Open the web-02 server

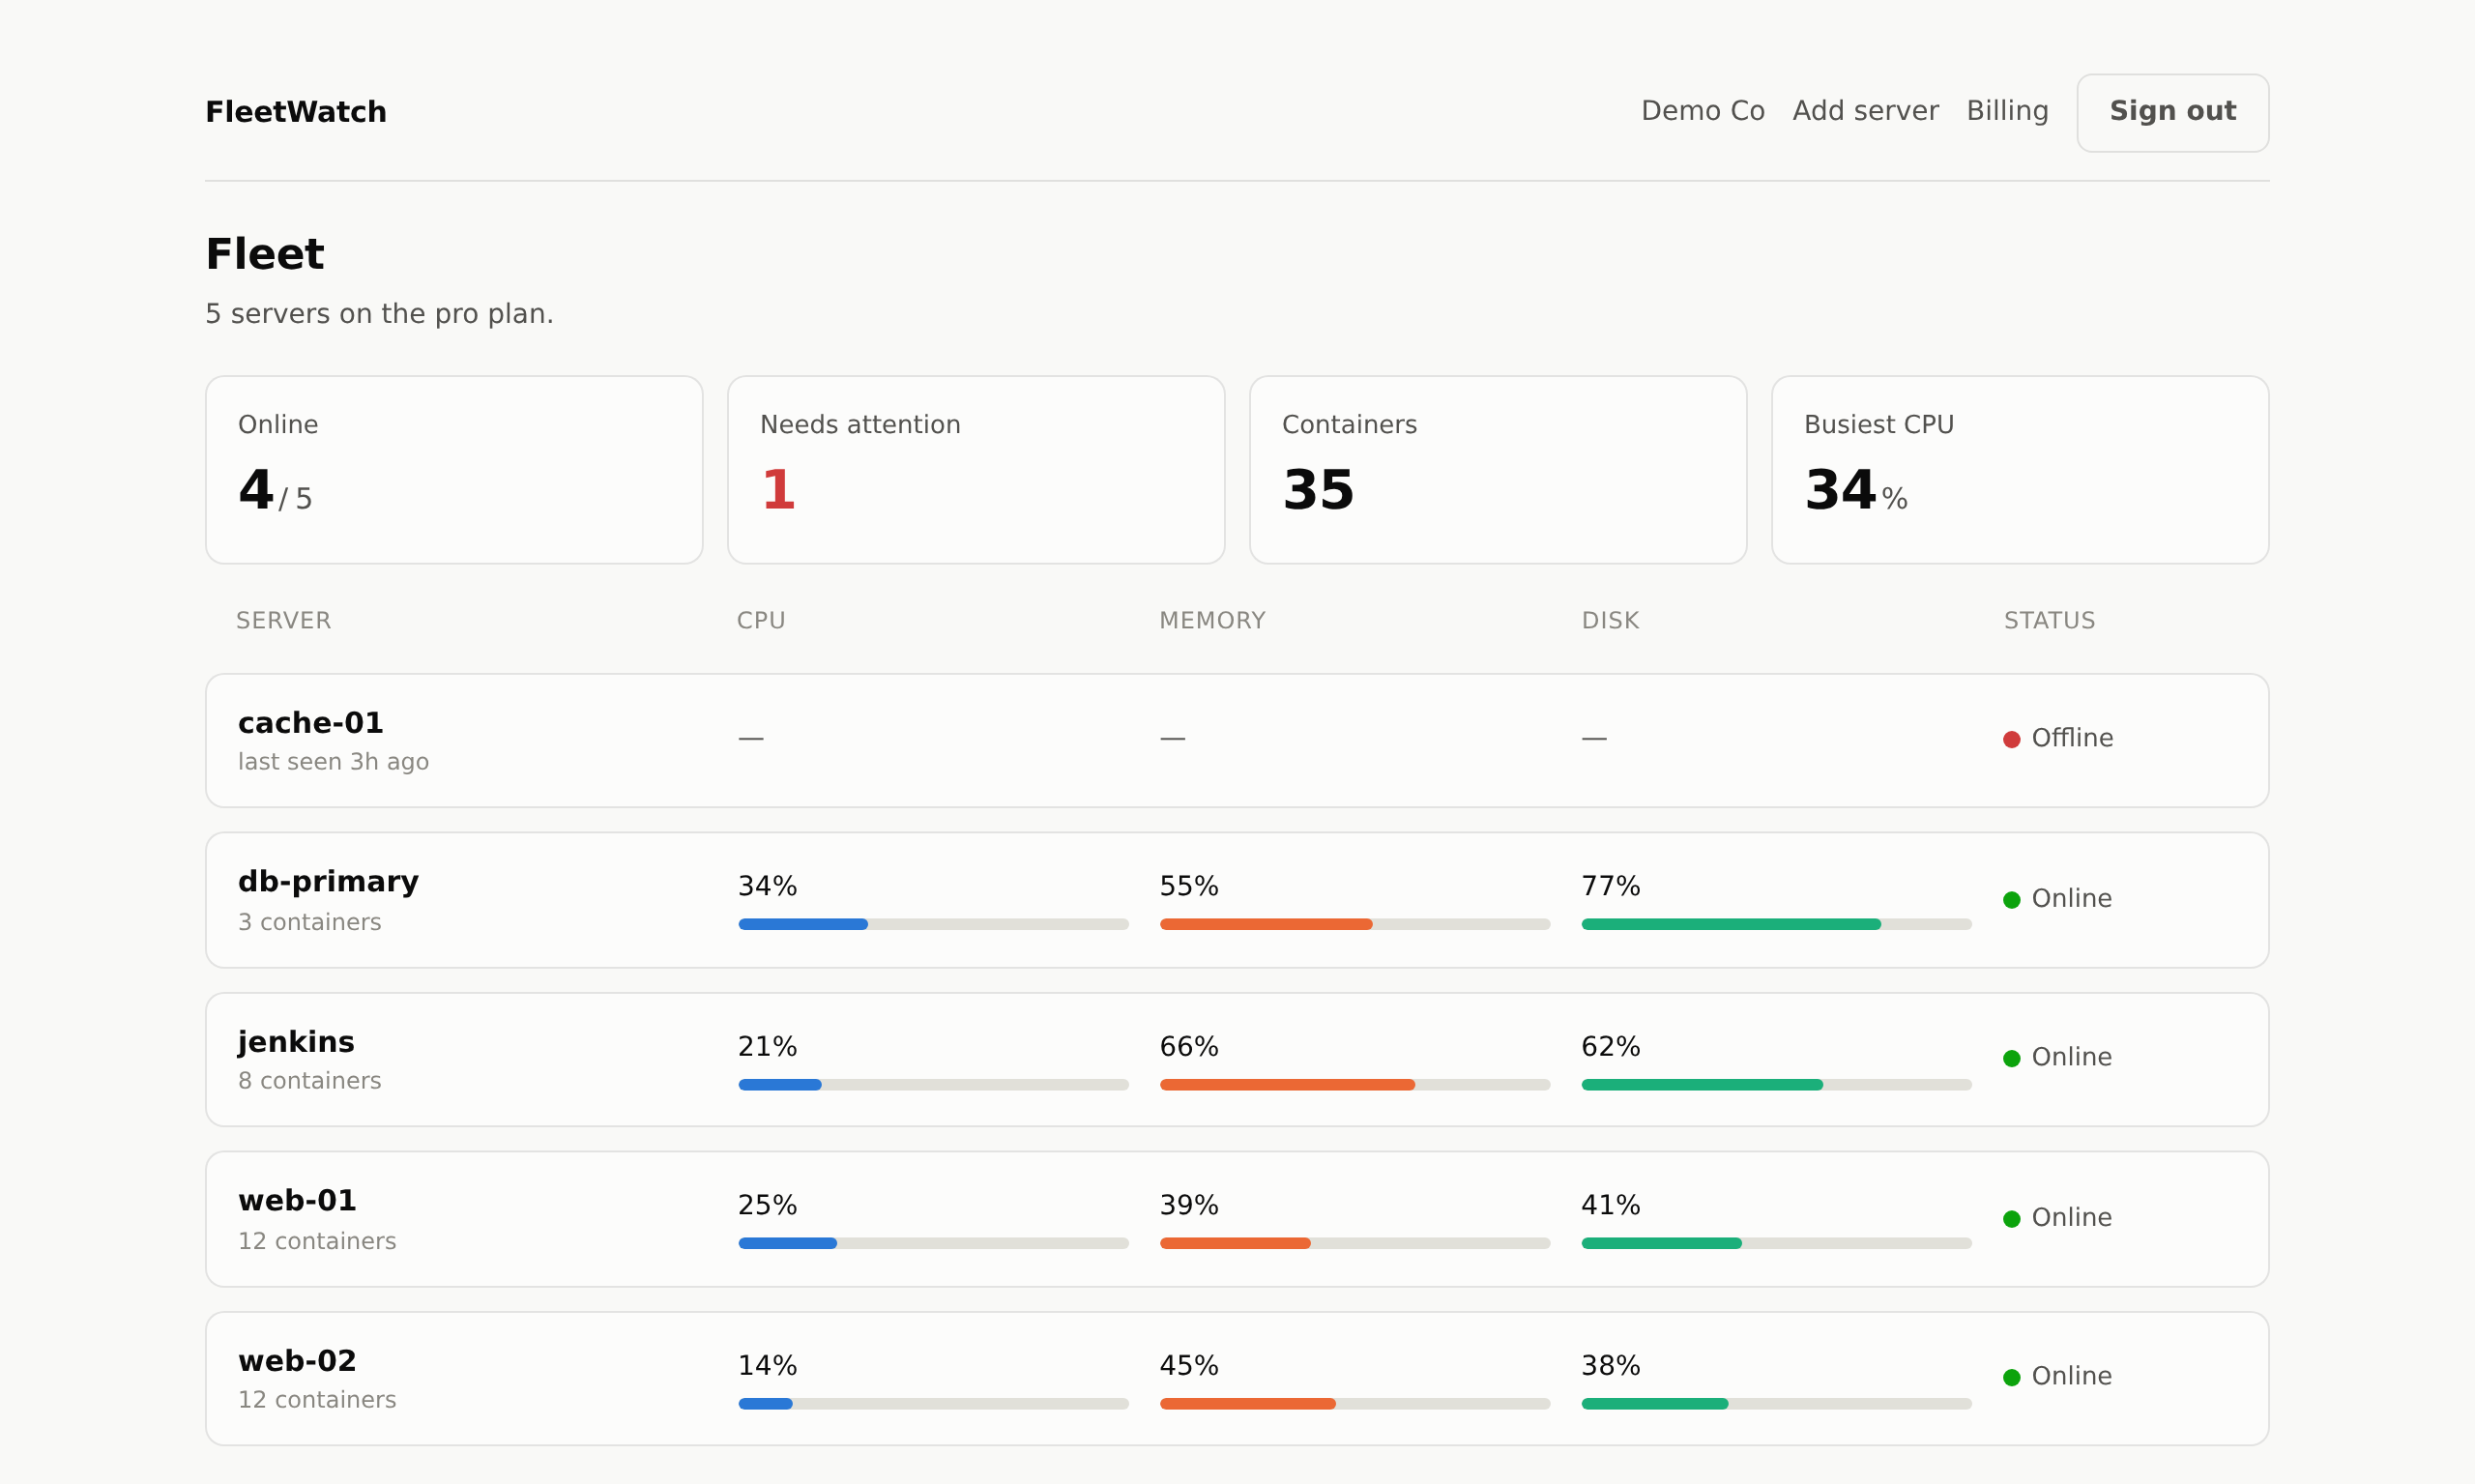(x=1237, y=1379)
